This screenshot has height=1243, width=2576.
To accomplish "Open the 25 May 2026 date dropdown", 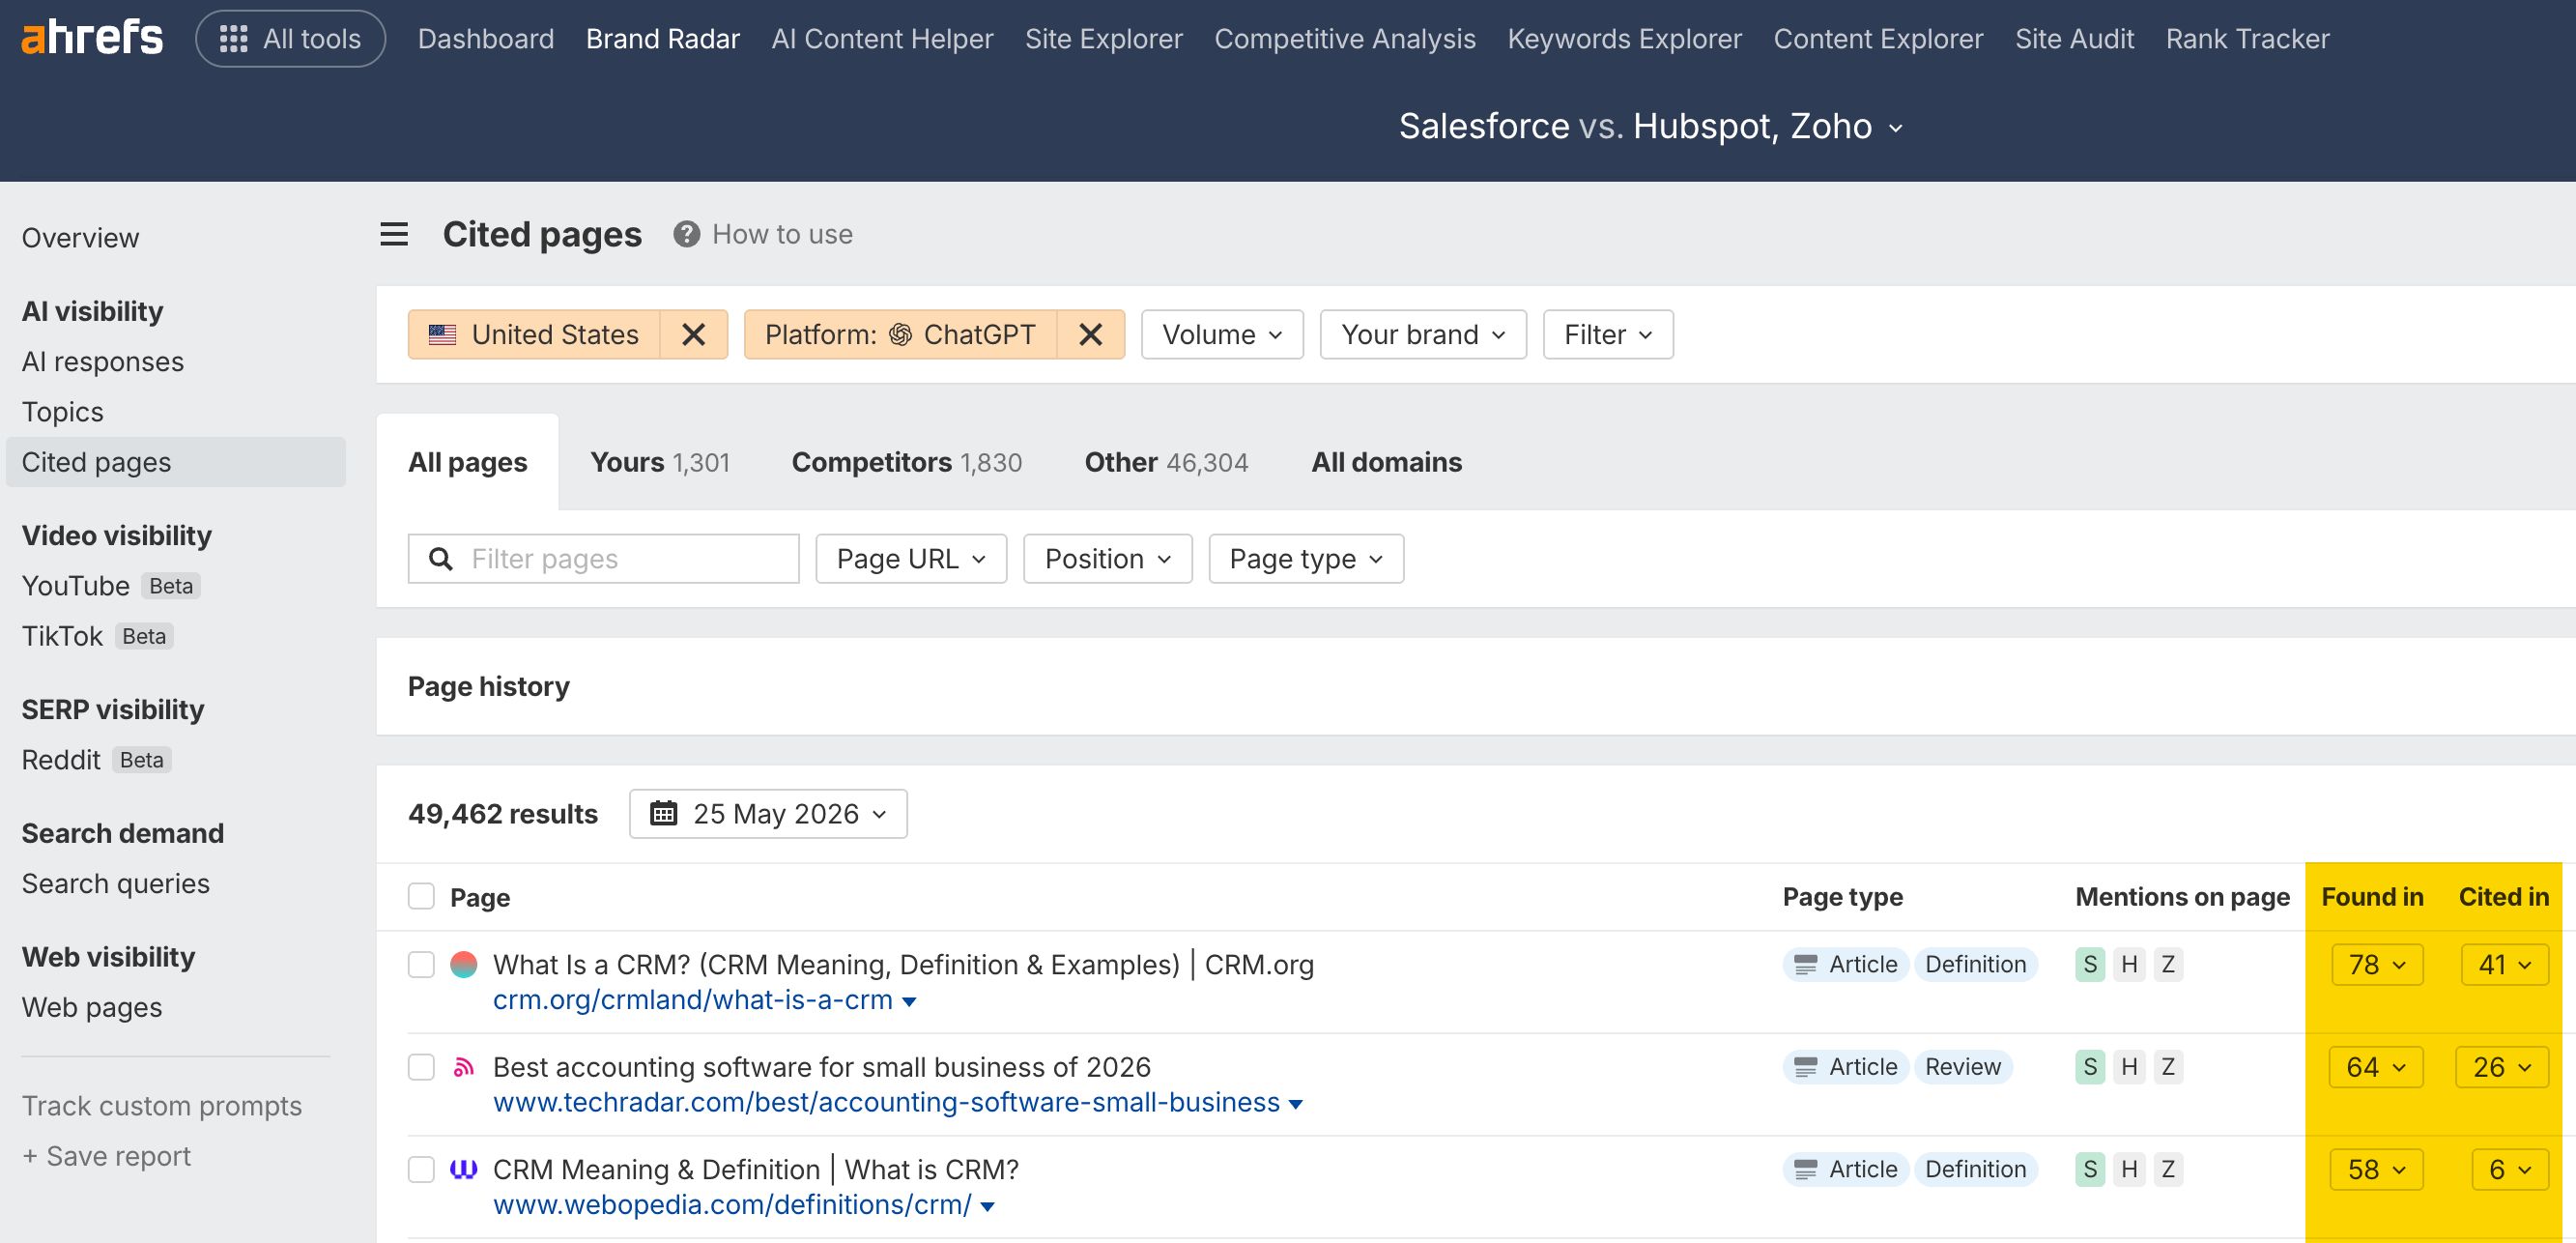I will point(768,813).
